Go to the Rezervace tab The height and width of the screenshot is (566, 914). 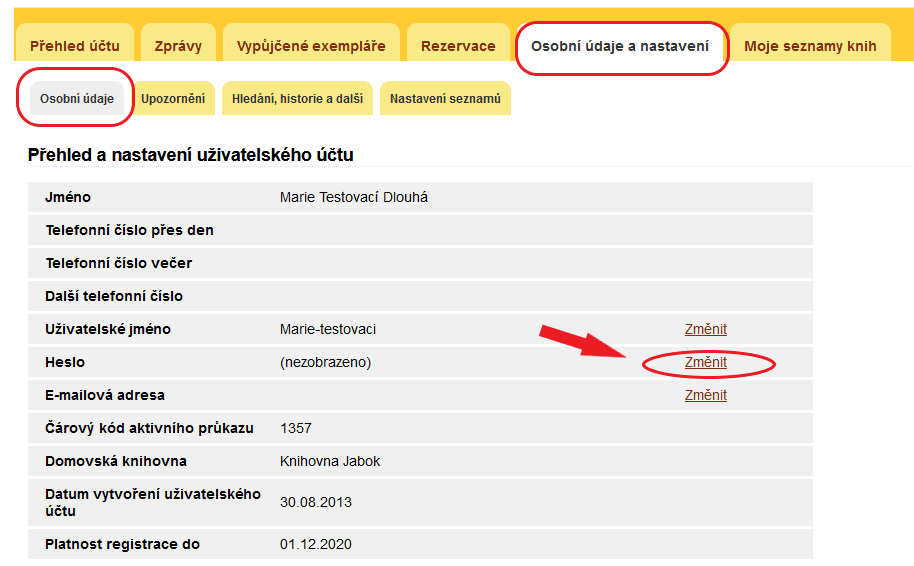458,46
